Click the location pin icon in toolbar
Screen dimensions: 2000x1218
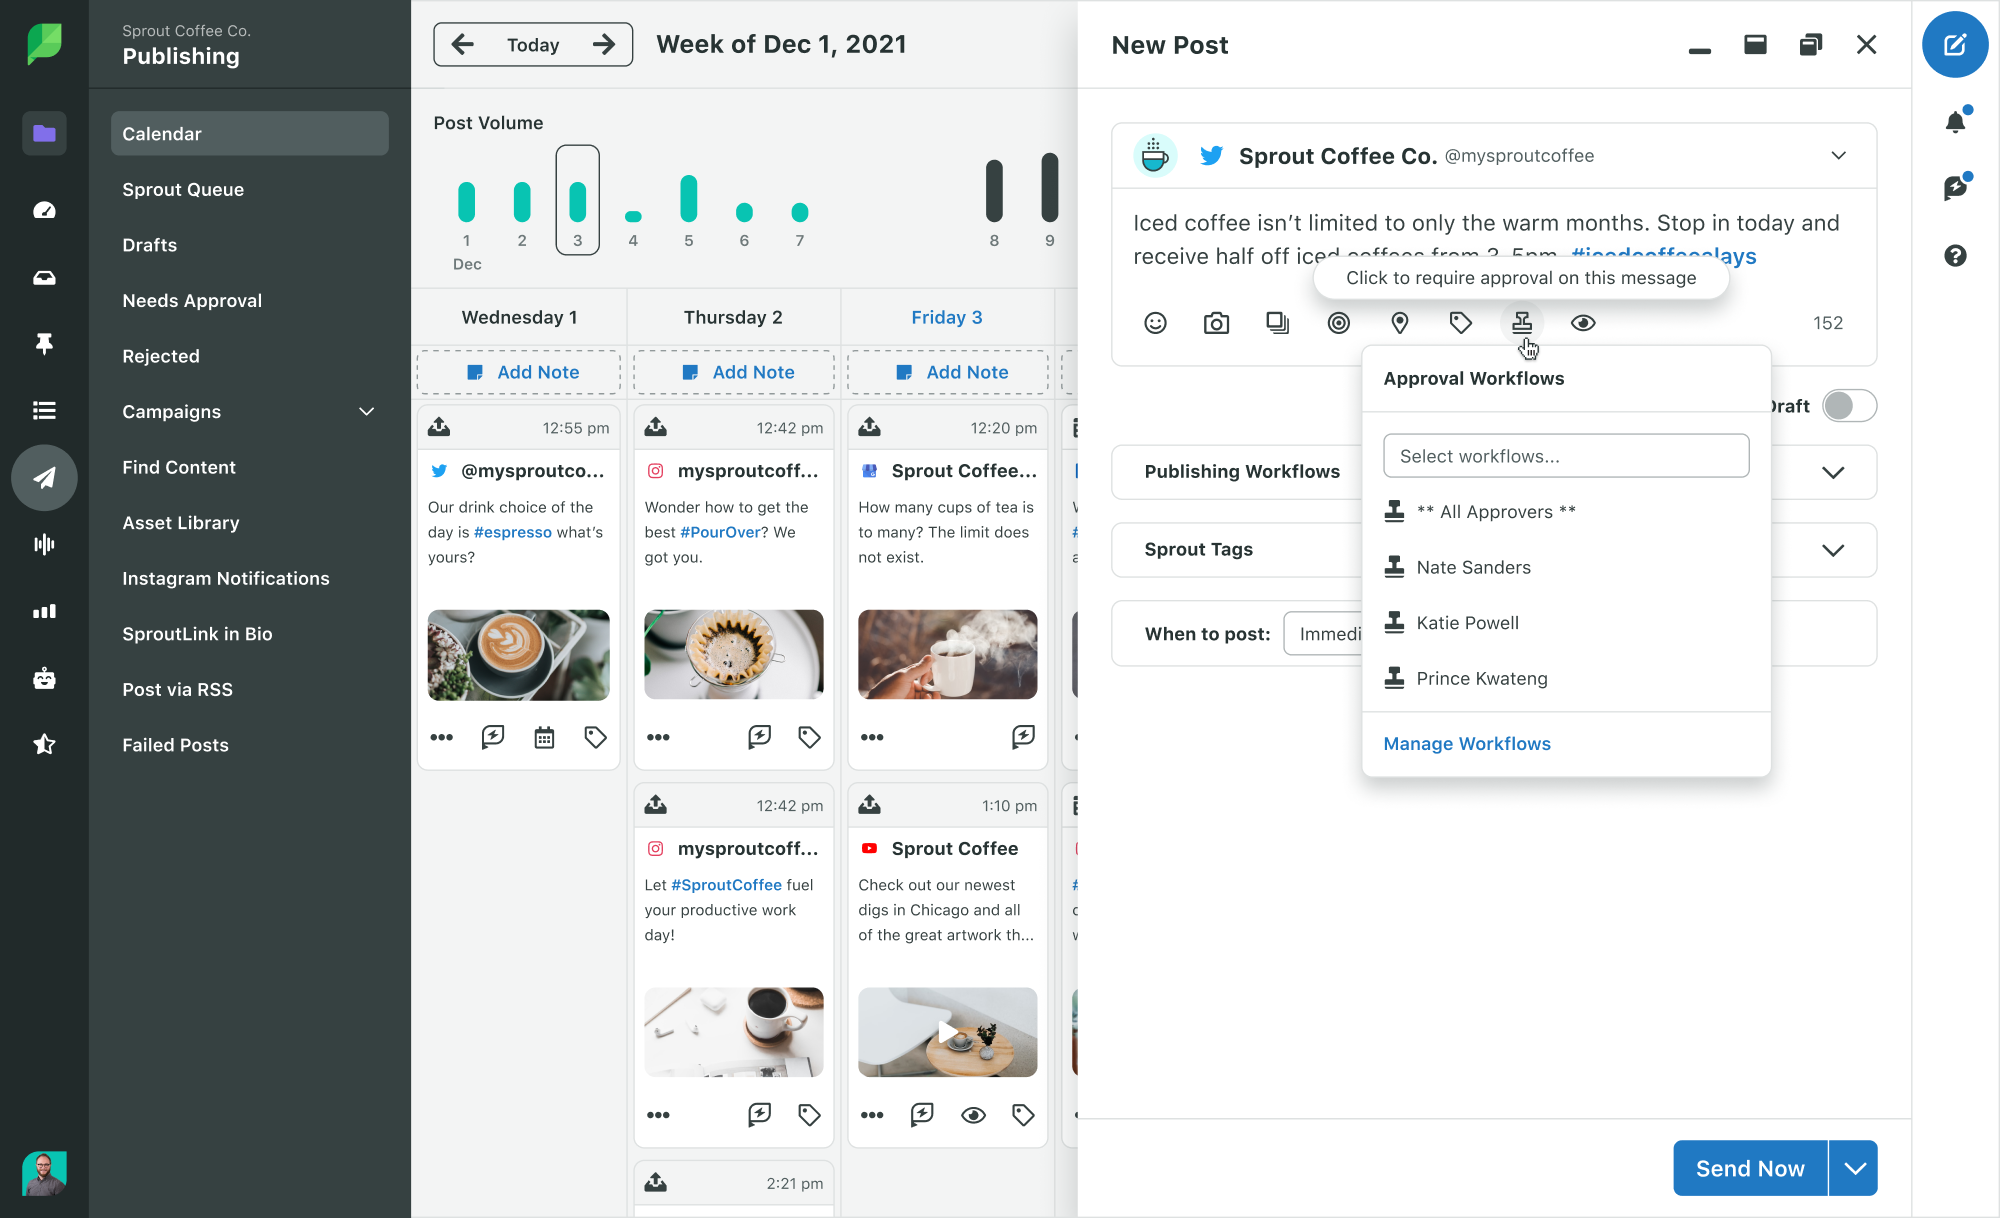click(x=1400, y=323)
